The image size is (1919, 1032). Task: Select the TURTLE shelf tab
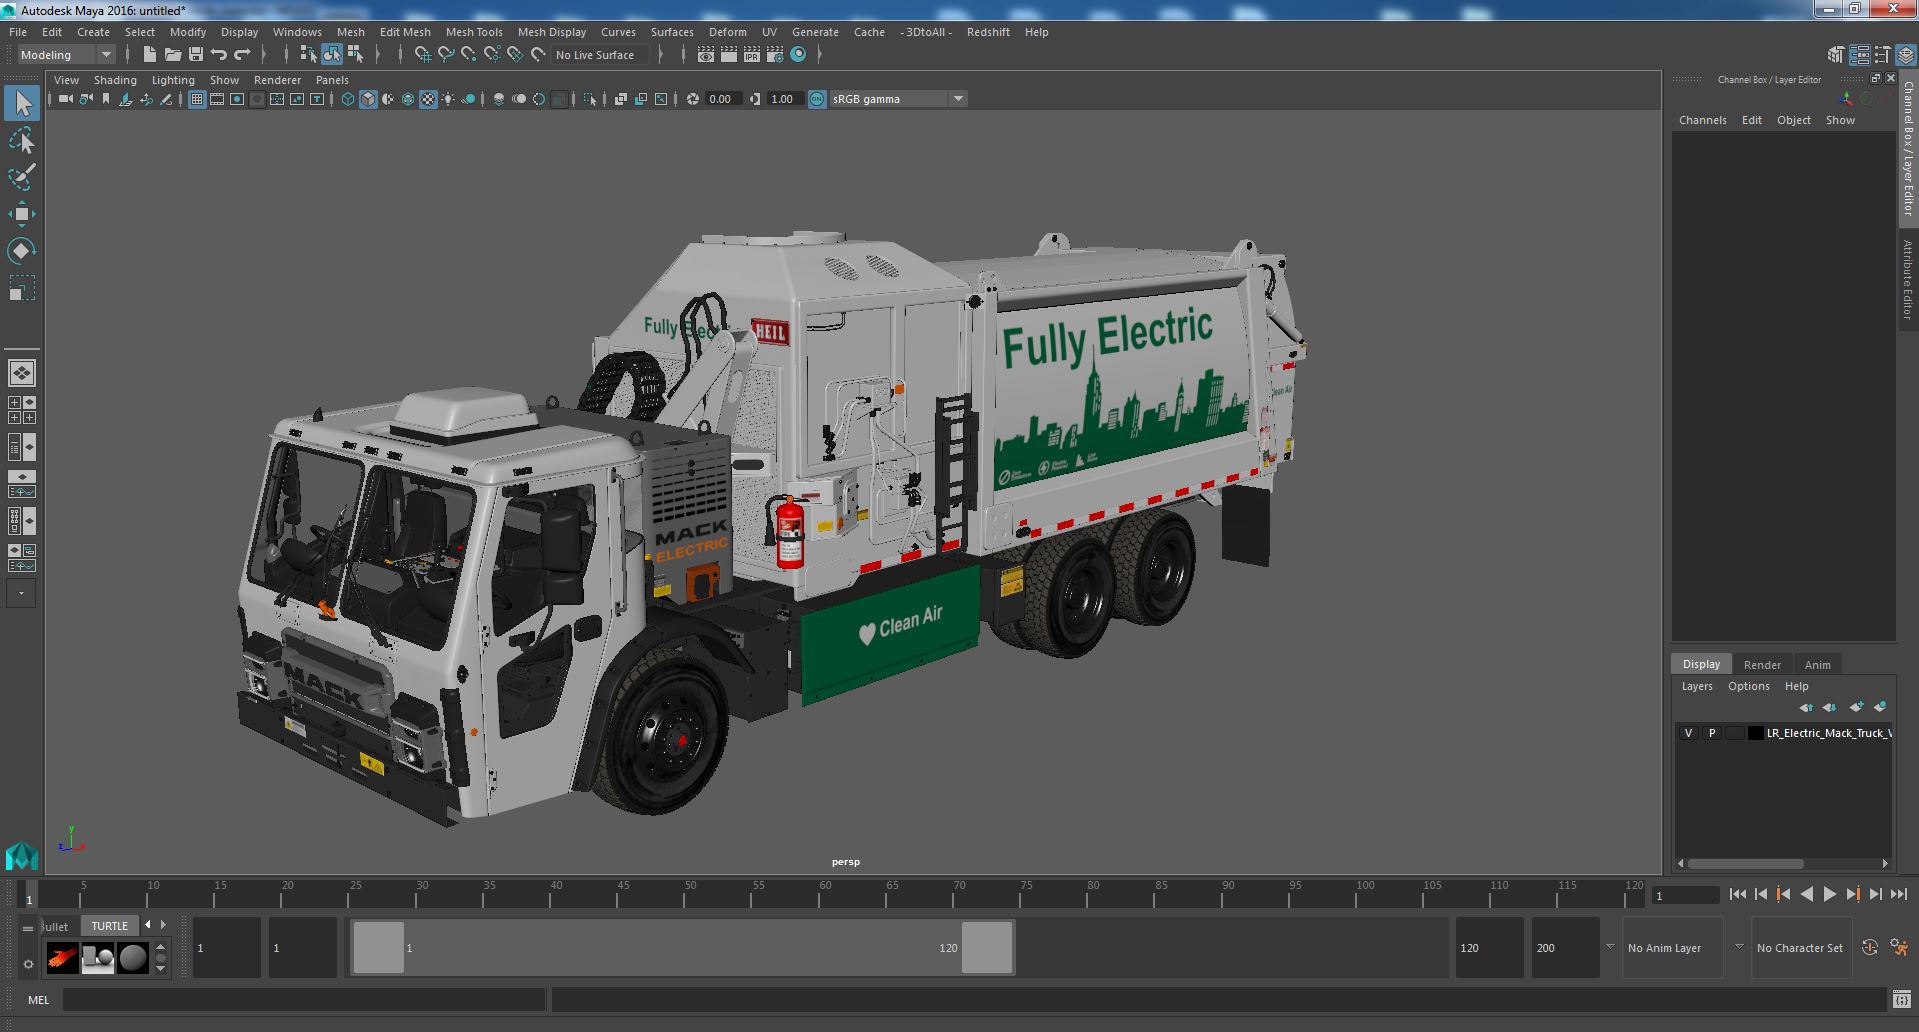110,926
